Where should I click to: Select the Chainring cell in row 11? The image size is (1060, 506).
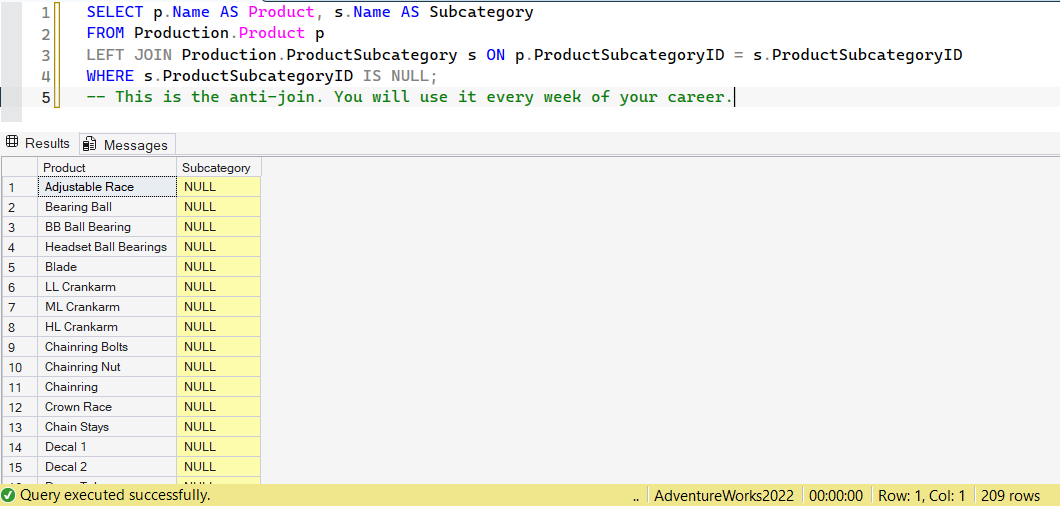pyautogui.click(x=107, y=387)
